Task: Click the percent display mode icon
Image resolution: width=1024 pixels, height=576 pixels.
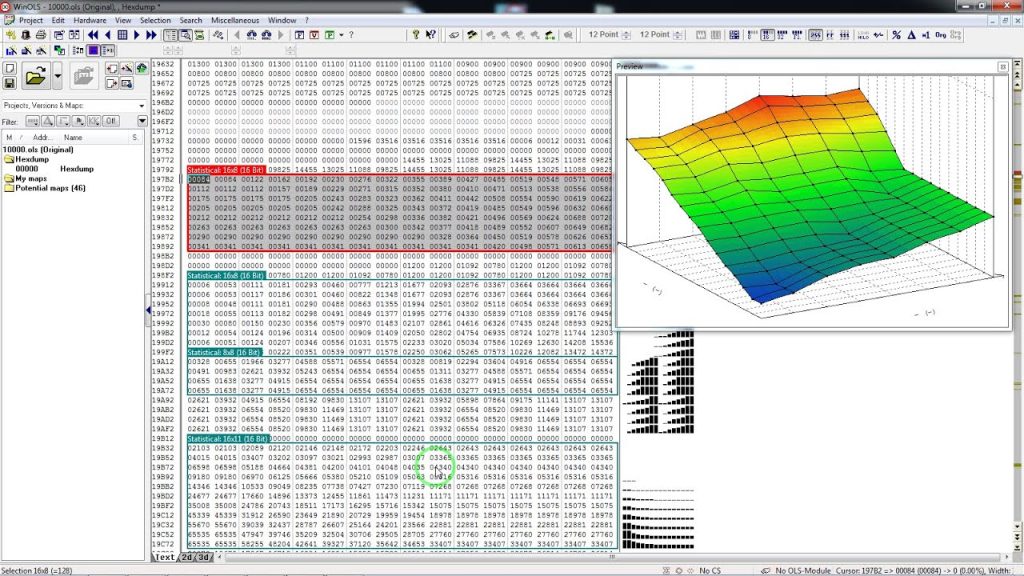Action: 895,35
